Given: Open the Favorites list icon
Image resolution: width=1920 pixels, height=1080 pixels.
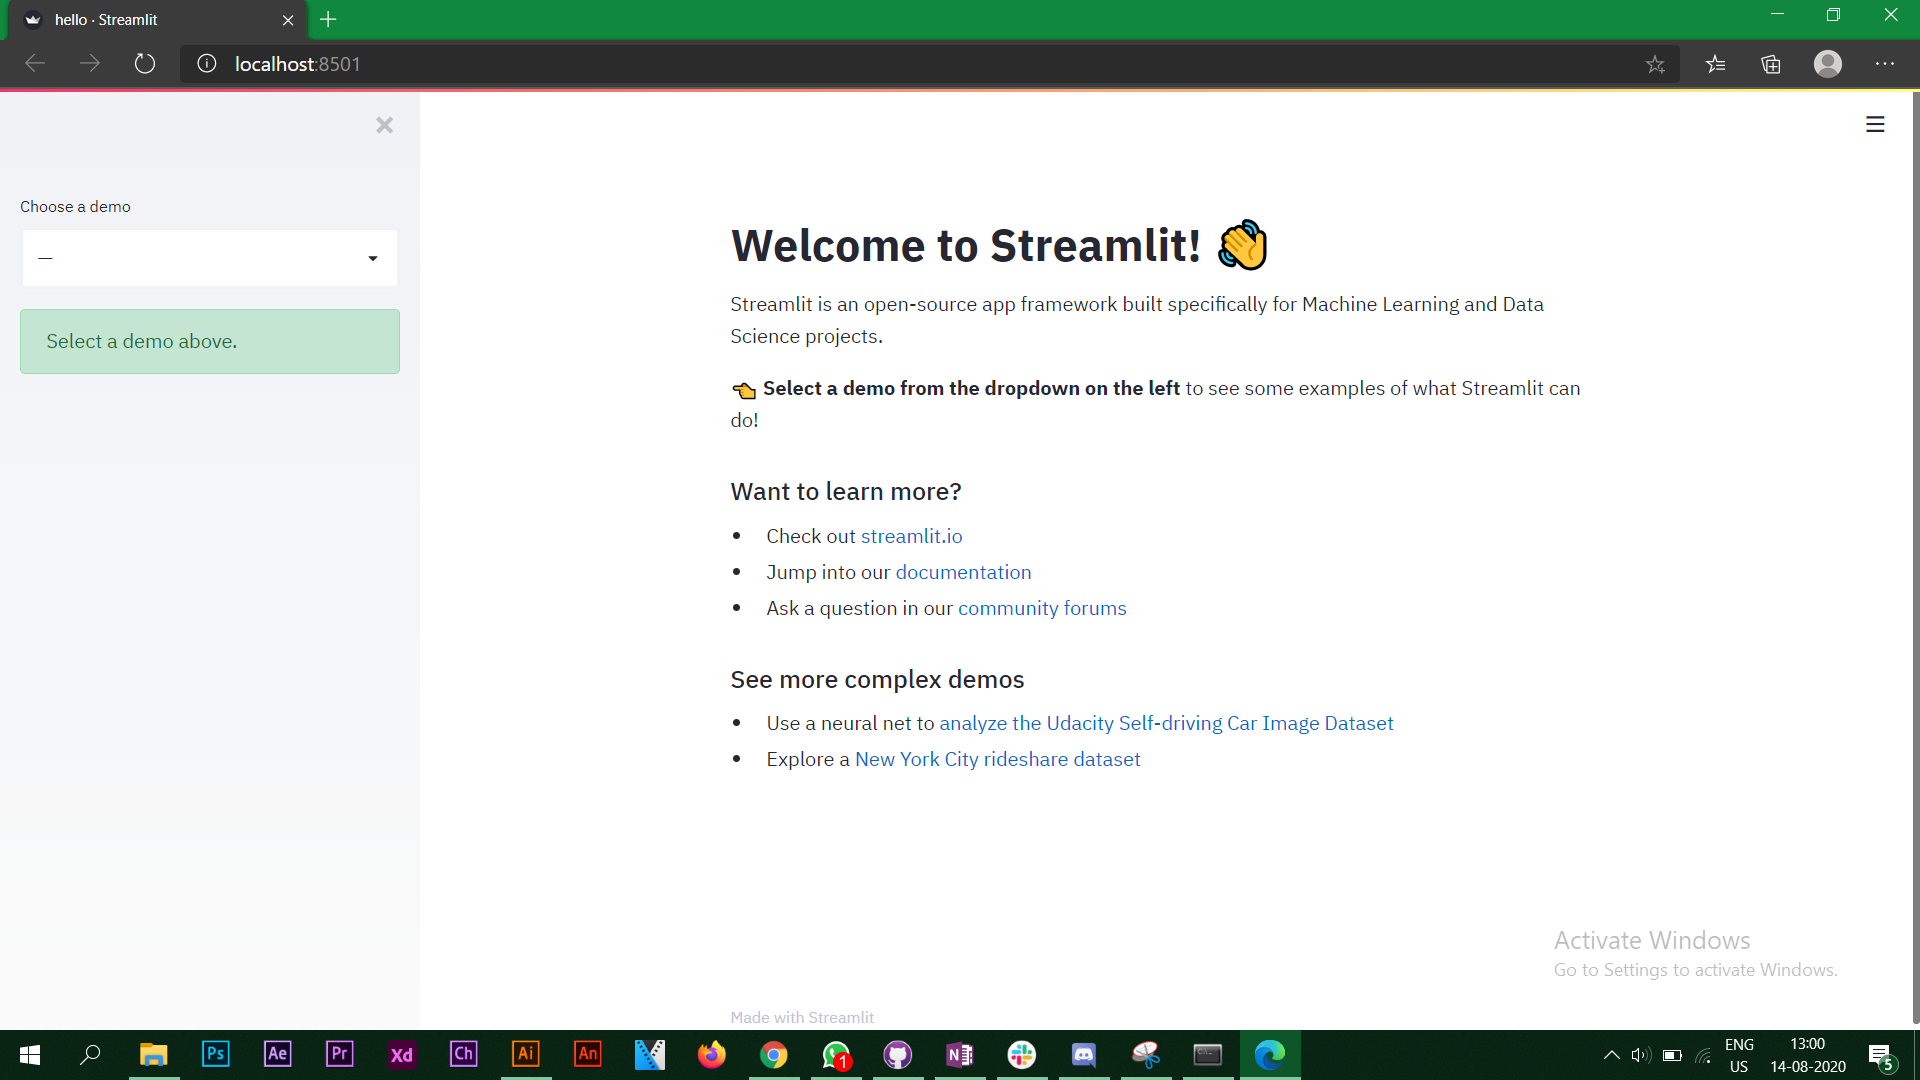Looking at the screenshot, I should click(1716, 64).
